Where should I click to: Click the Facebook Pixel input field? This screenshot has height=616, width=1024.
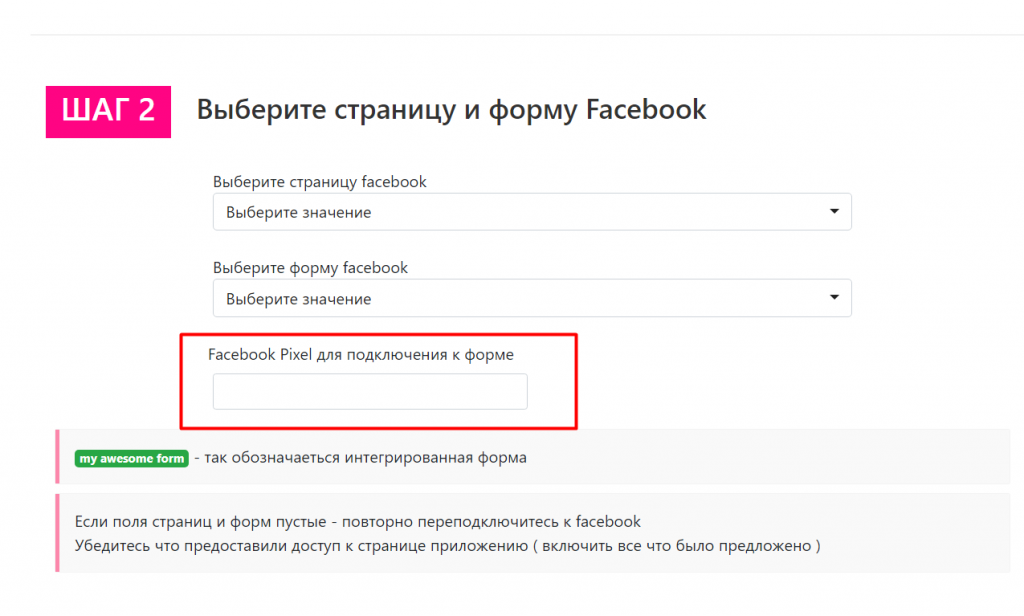370,391
